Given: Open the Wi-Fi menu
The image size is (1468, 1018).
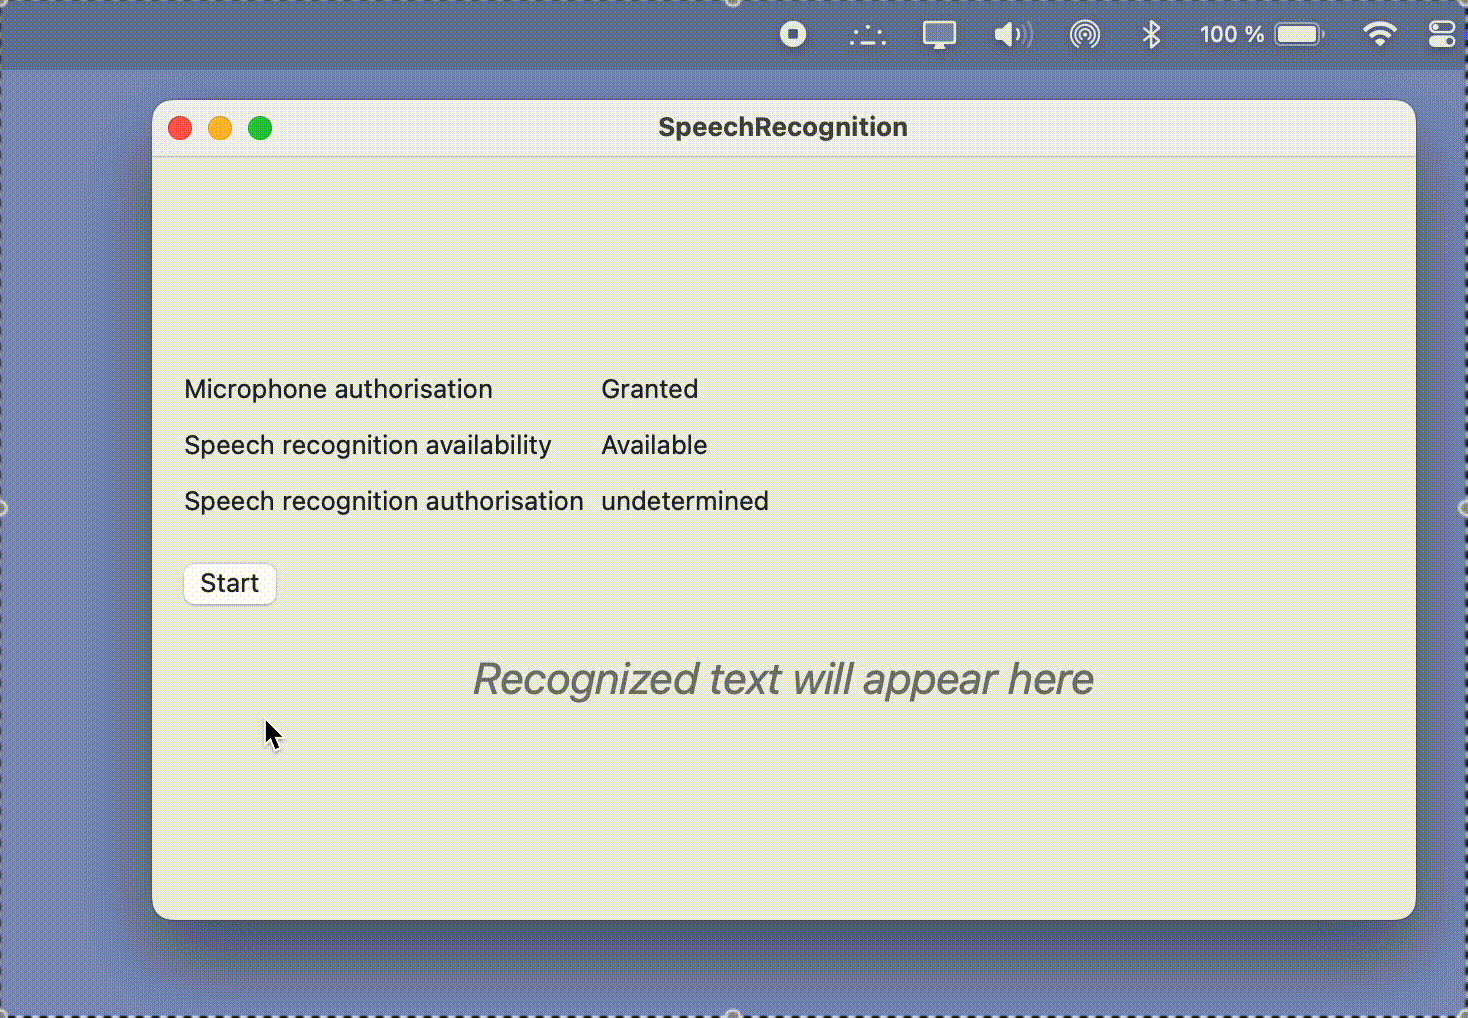Looking at the screenshot, I should click(1379, 35).
